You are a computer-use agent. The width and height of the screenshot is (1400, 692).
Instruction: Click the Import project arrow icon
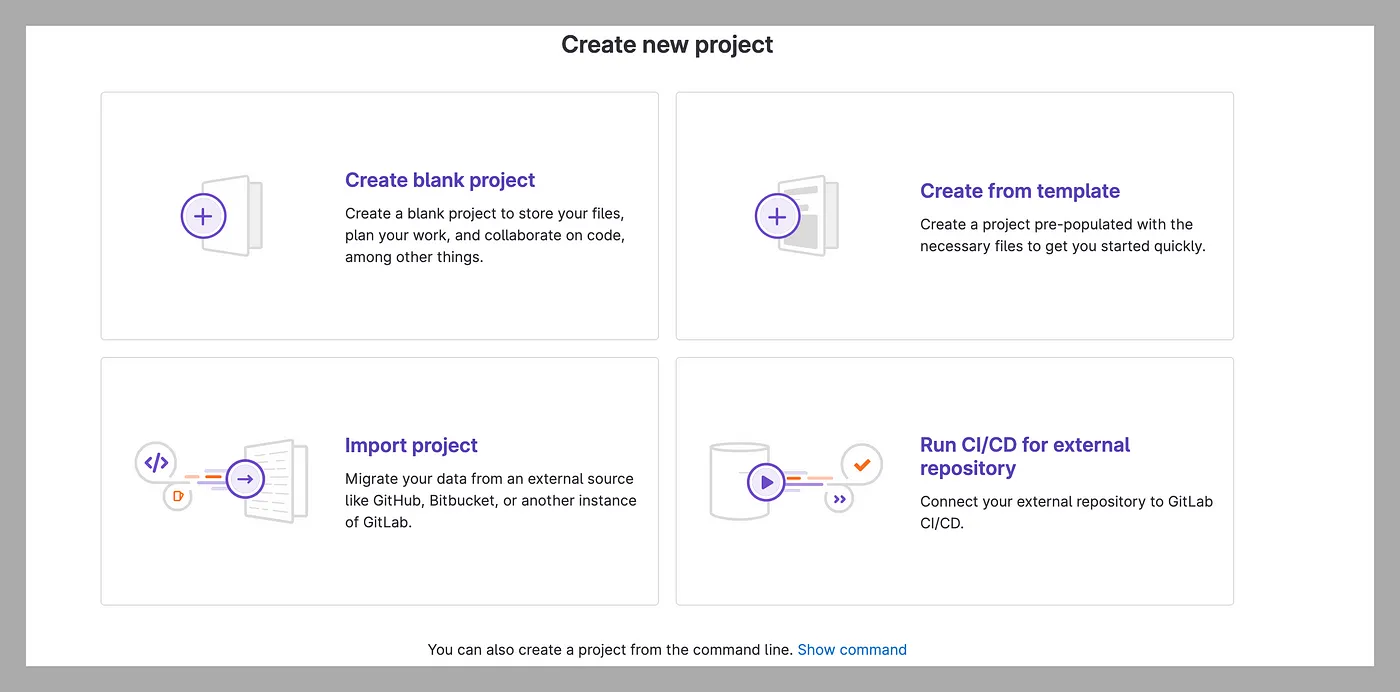pyautogui.click(x=245, y=480)
